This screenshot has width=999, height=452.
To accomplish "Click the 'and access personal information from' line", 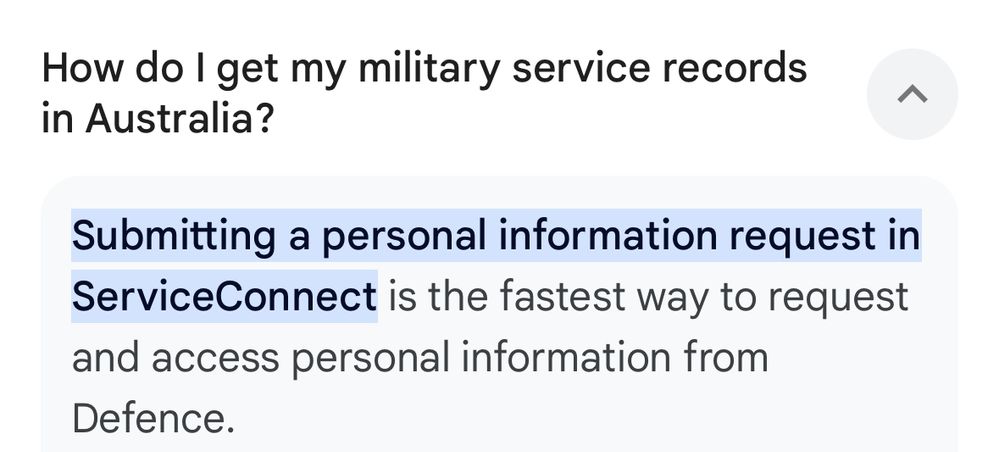I will tap(420, 358).
